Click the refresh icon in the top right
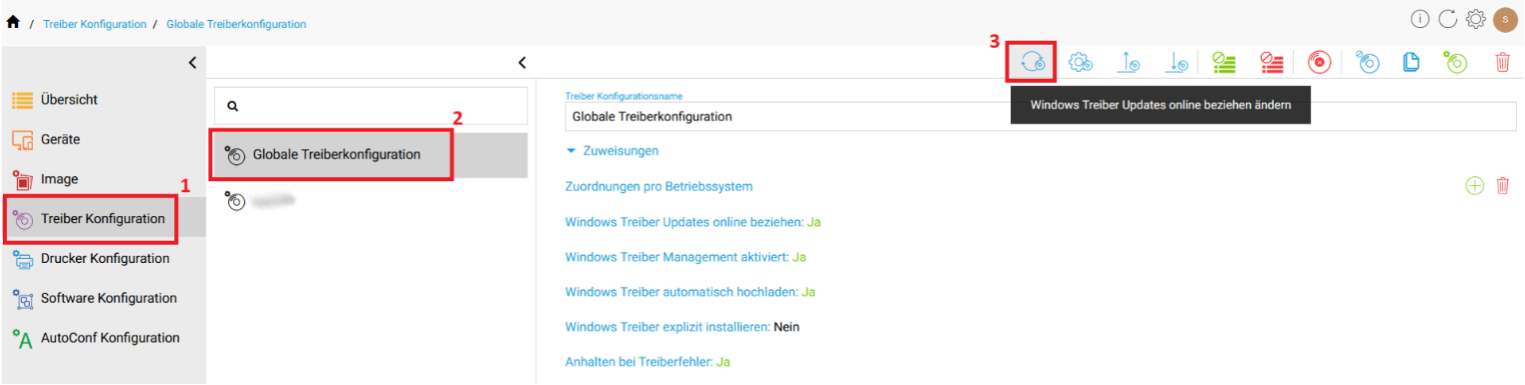 (x=1447, y=19)
